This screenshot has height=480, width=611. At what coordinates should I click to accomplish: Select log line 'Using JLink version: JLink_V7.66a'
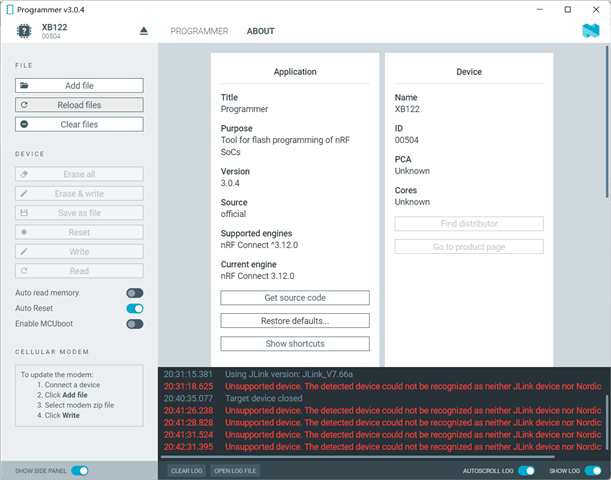289,374
